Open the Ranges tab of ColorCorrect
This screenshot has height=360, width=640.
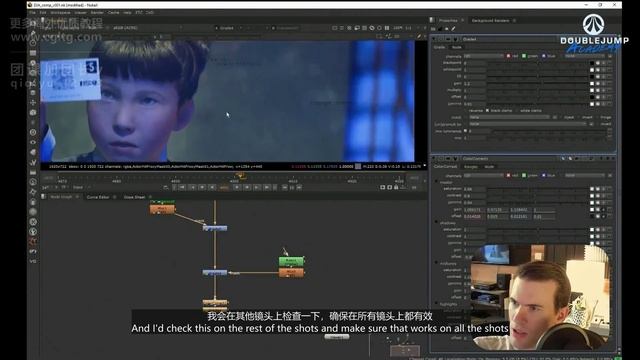point(471,167)
